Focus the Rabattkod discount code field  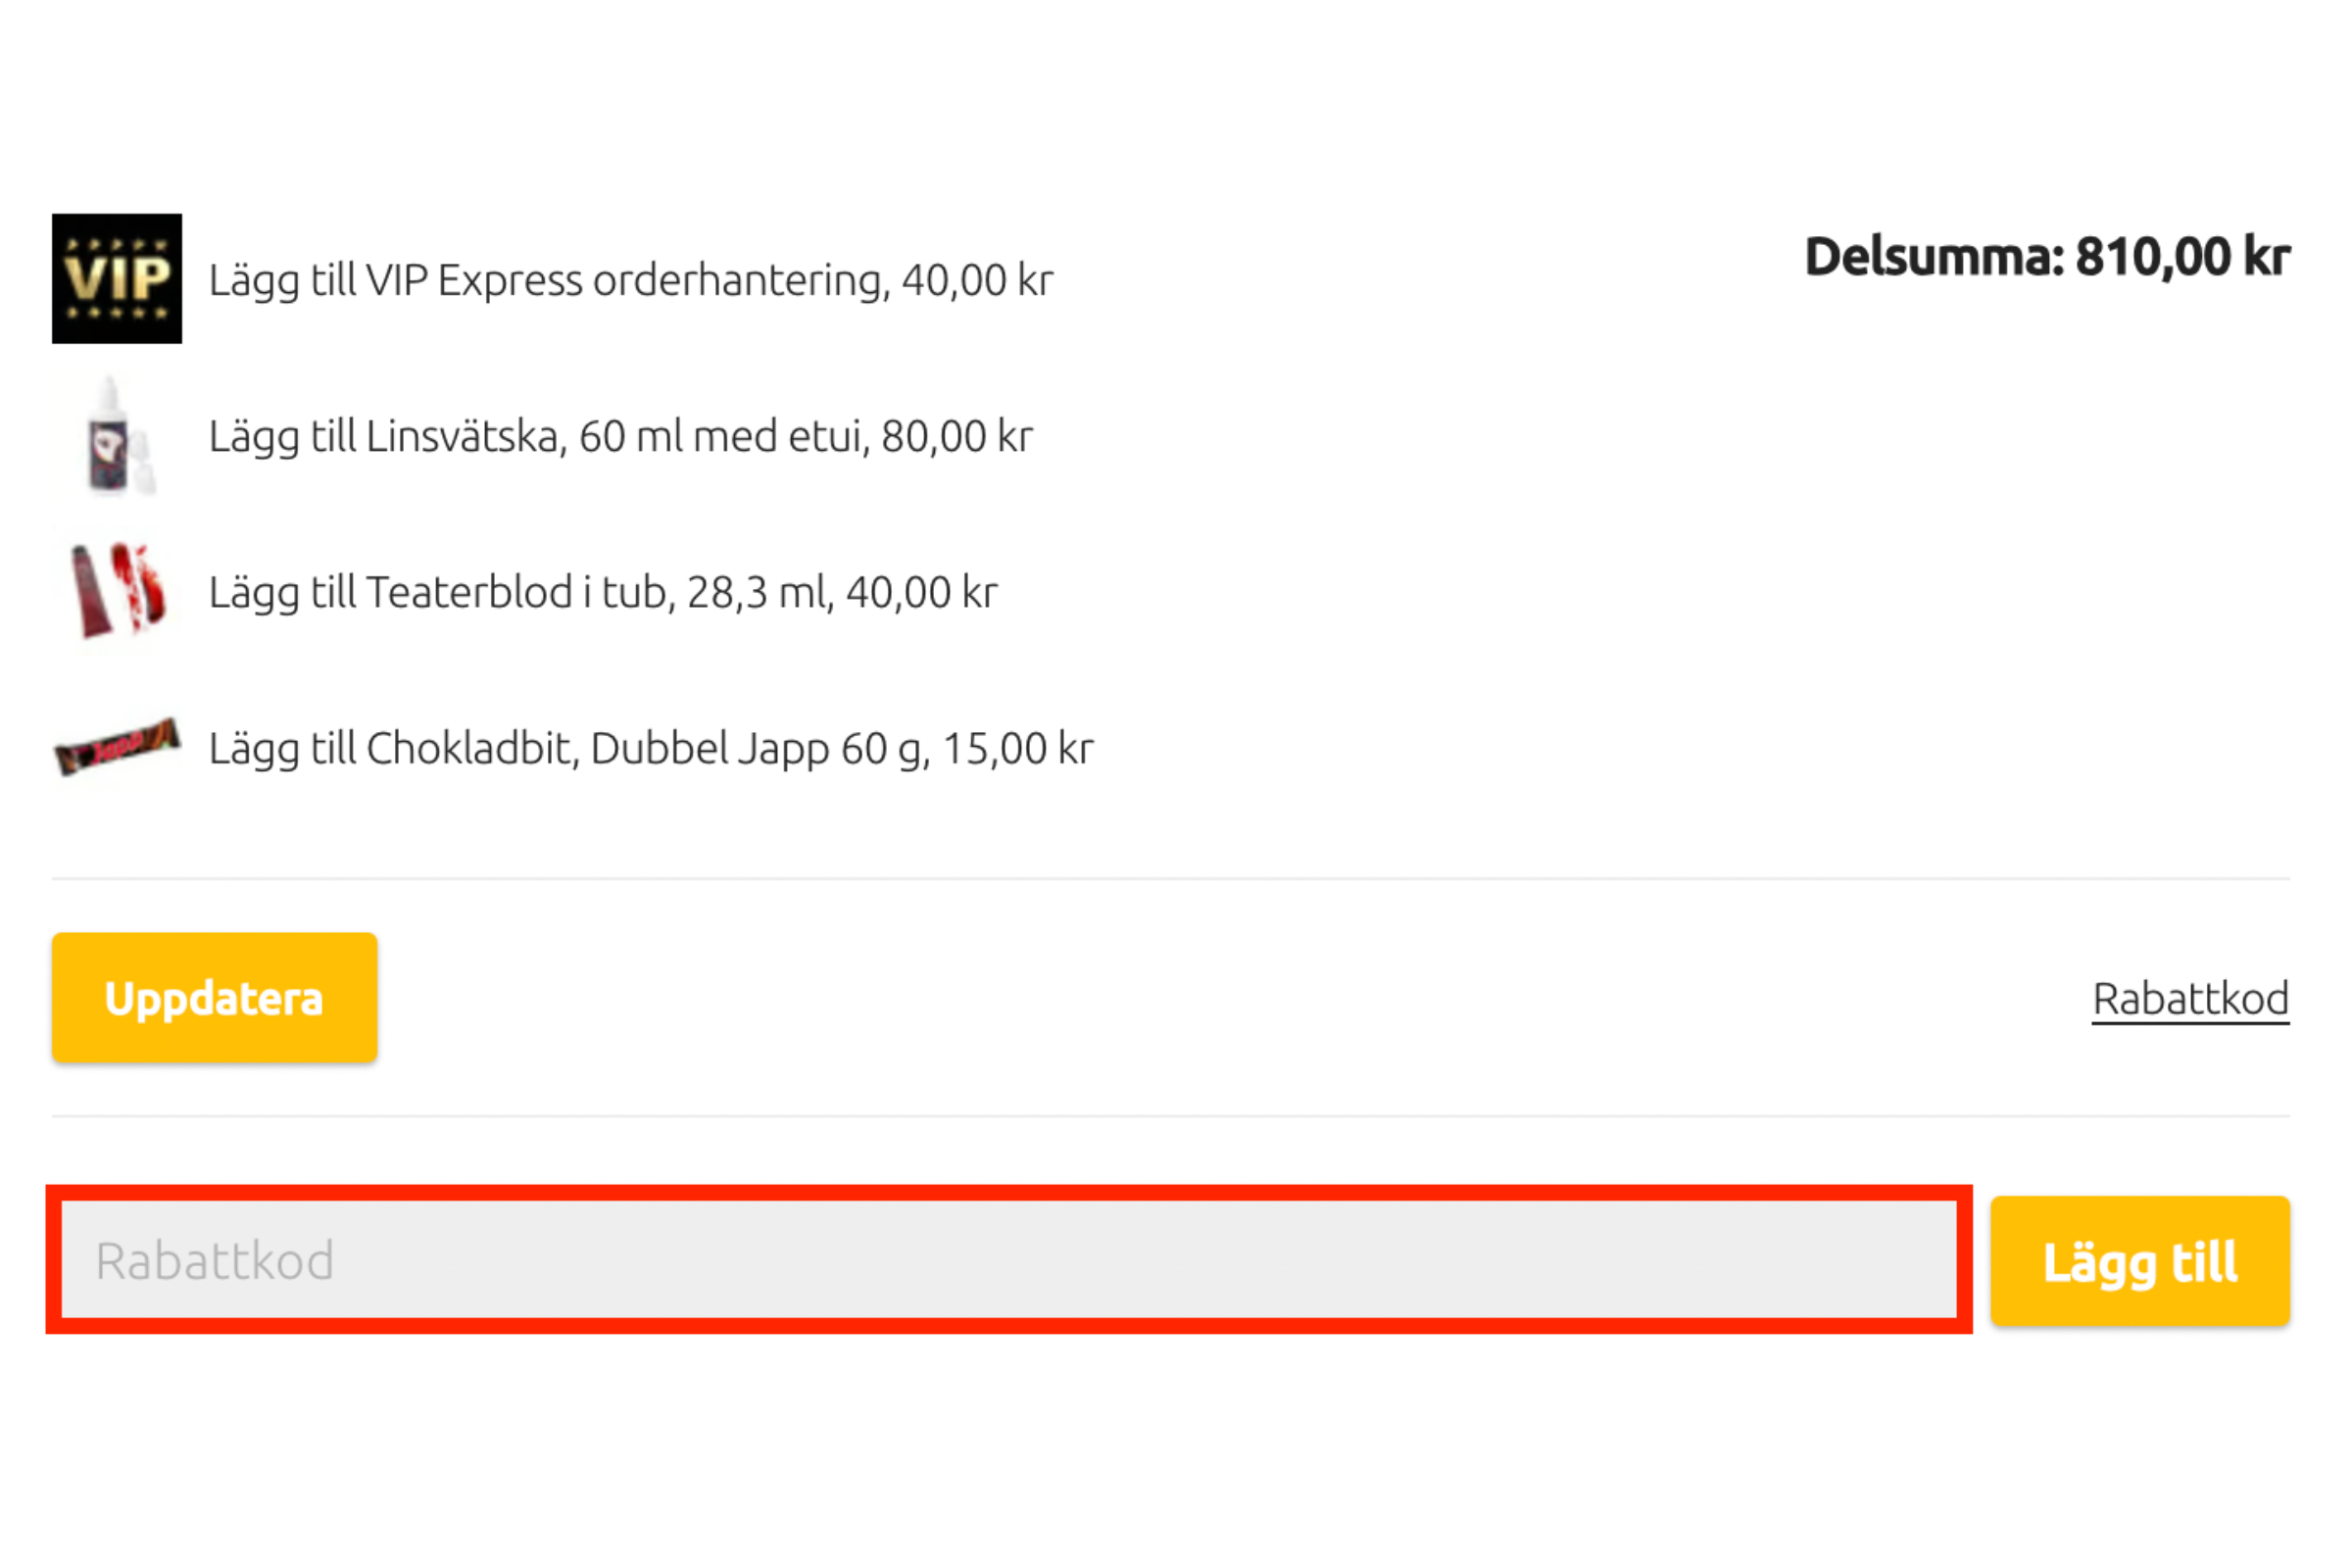click(x=1009, y=1260)
